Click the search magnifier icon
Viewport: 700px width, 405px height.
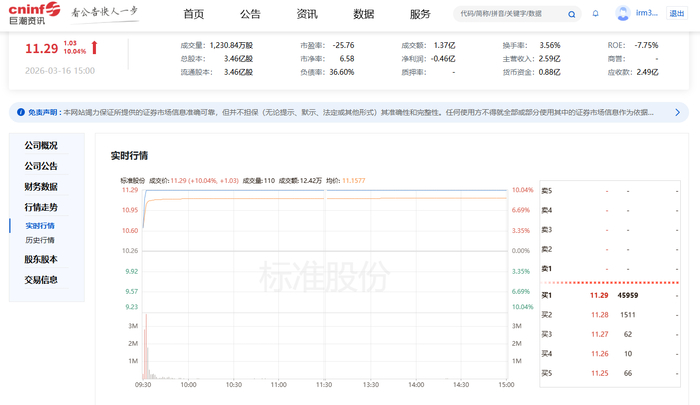(571, 14)
